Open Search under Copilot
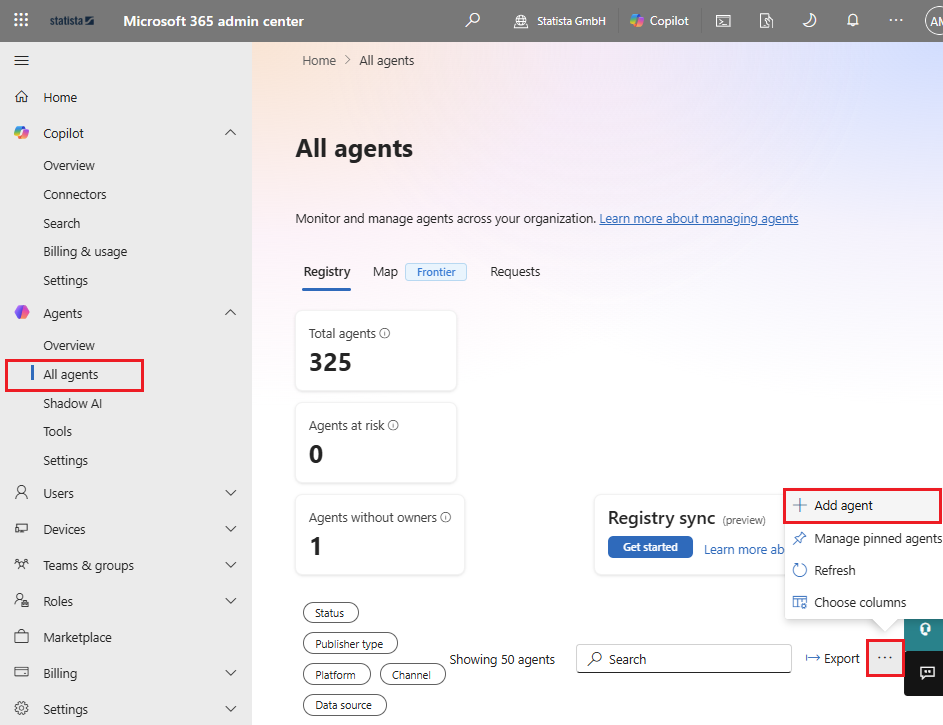The height and width of the screenshot is (725, 943). 61,223
